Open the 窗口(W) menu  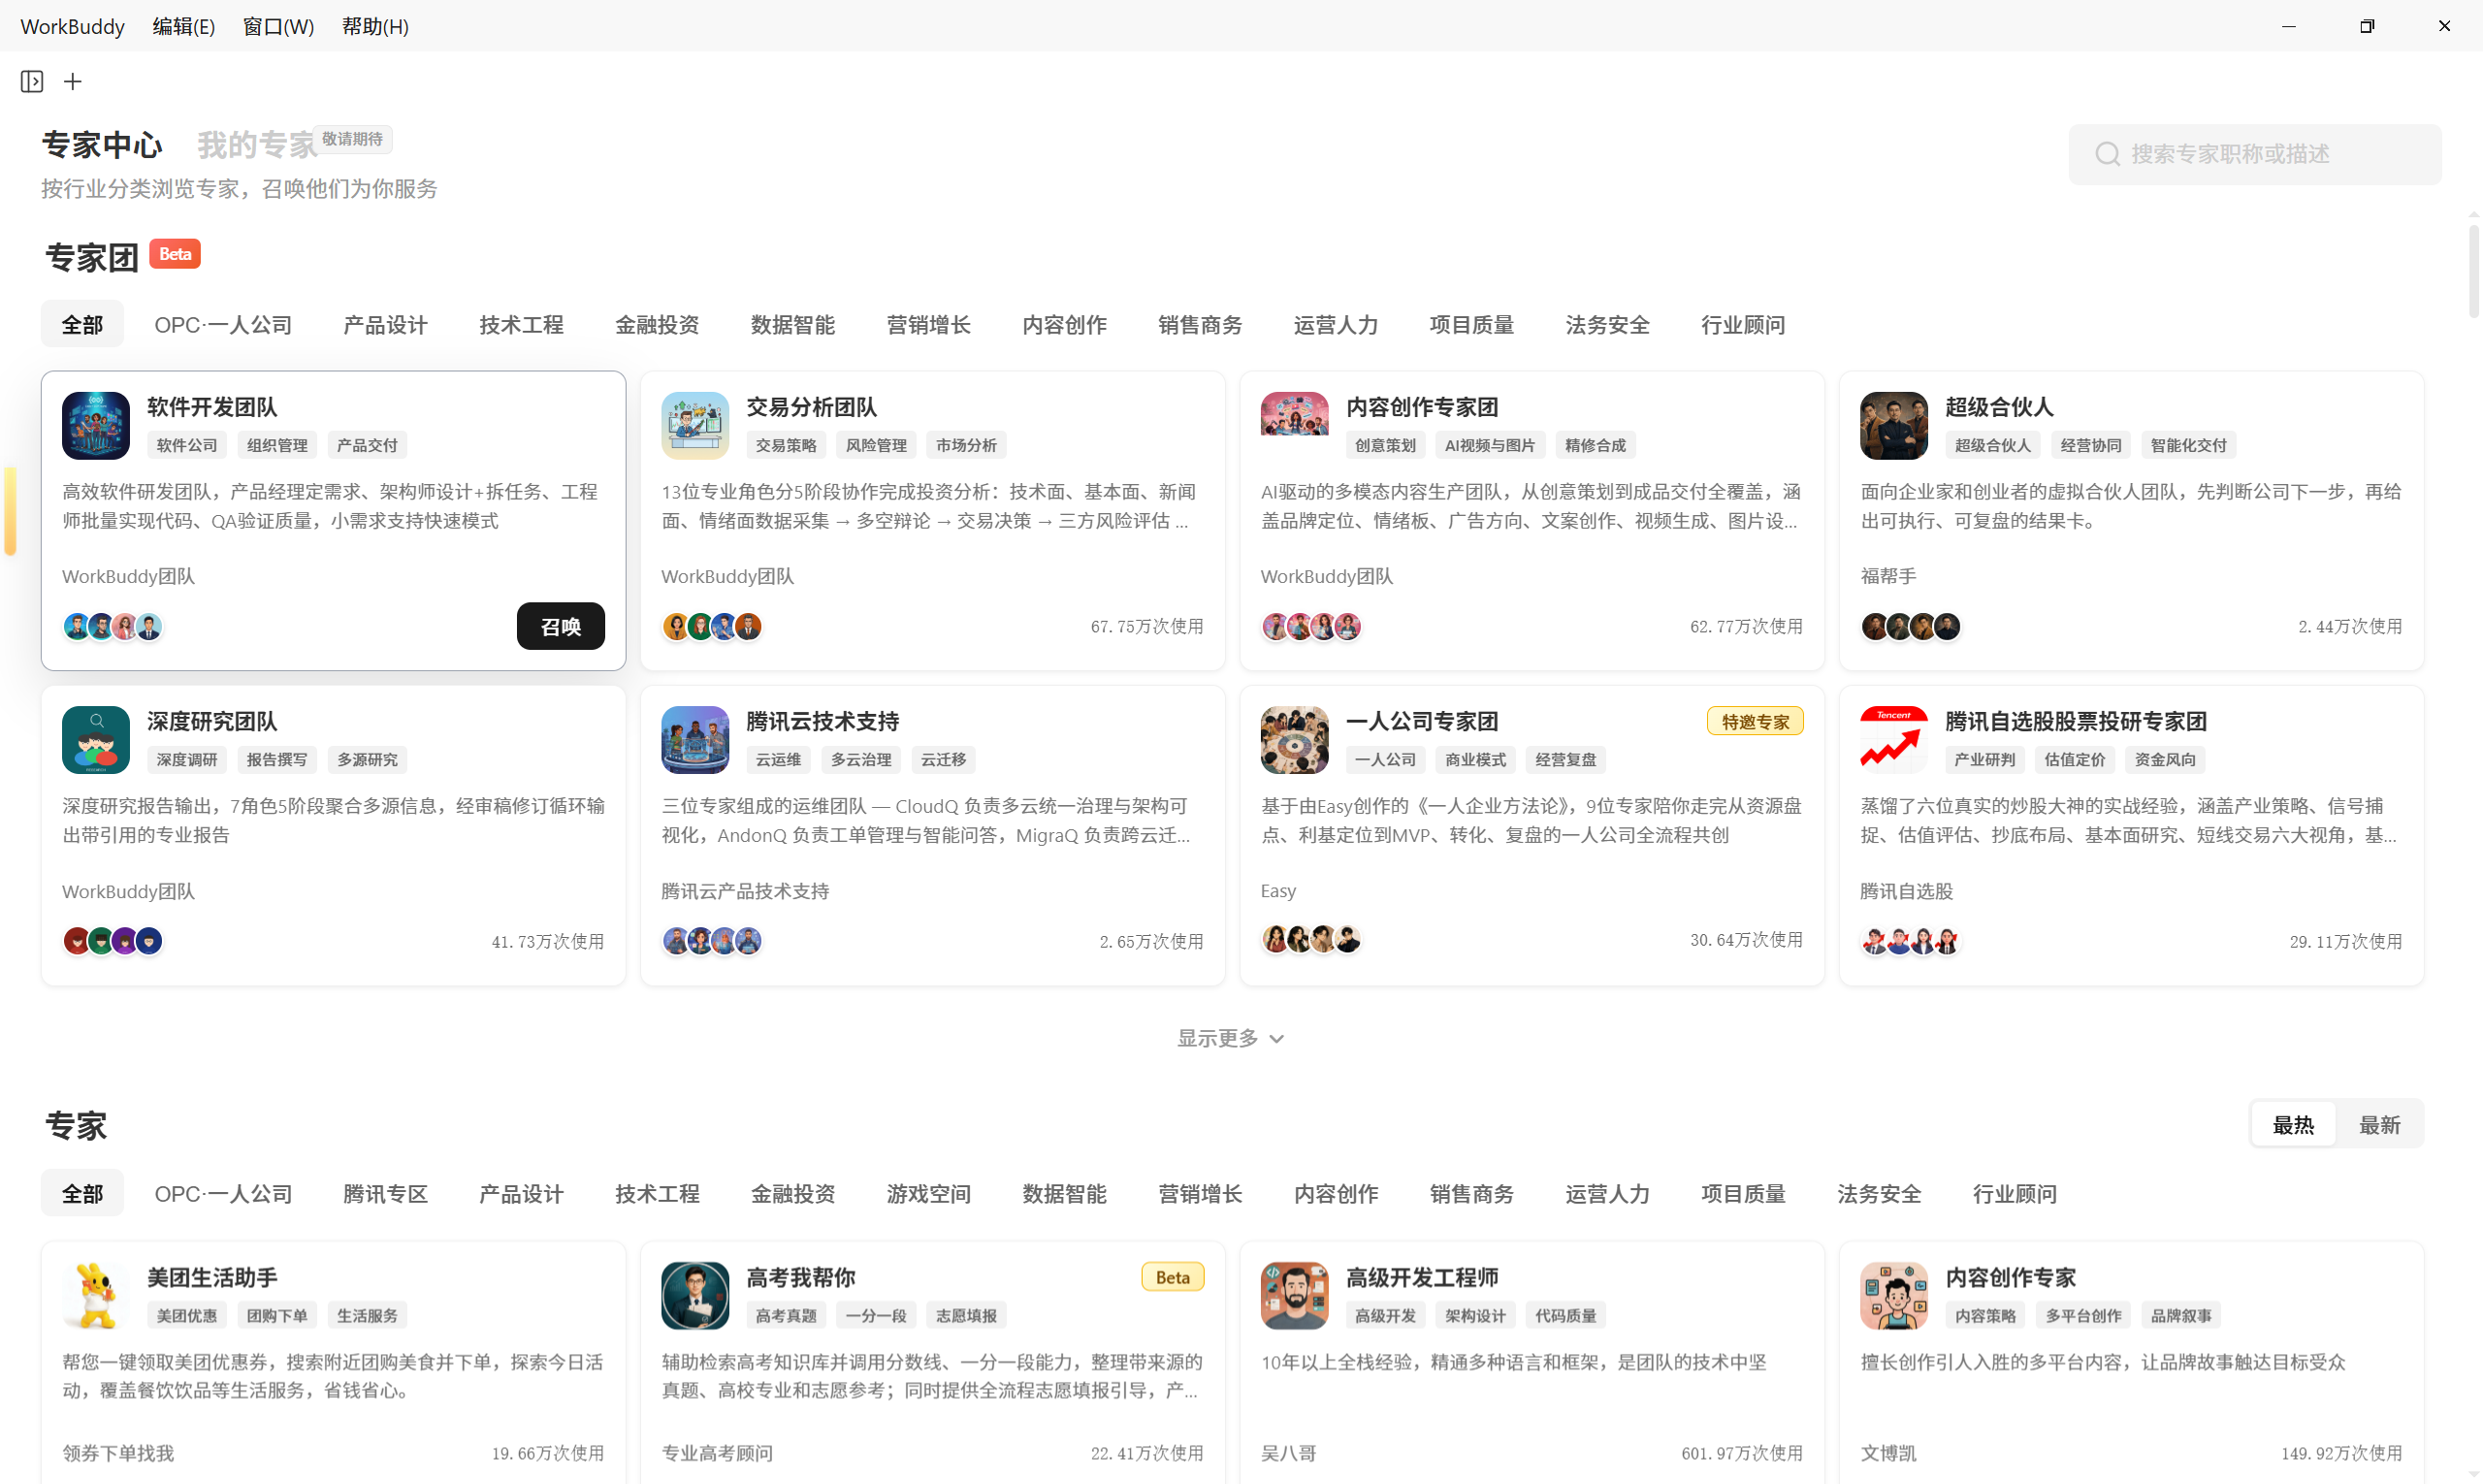pos(279,26)
